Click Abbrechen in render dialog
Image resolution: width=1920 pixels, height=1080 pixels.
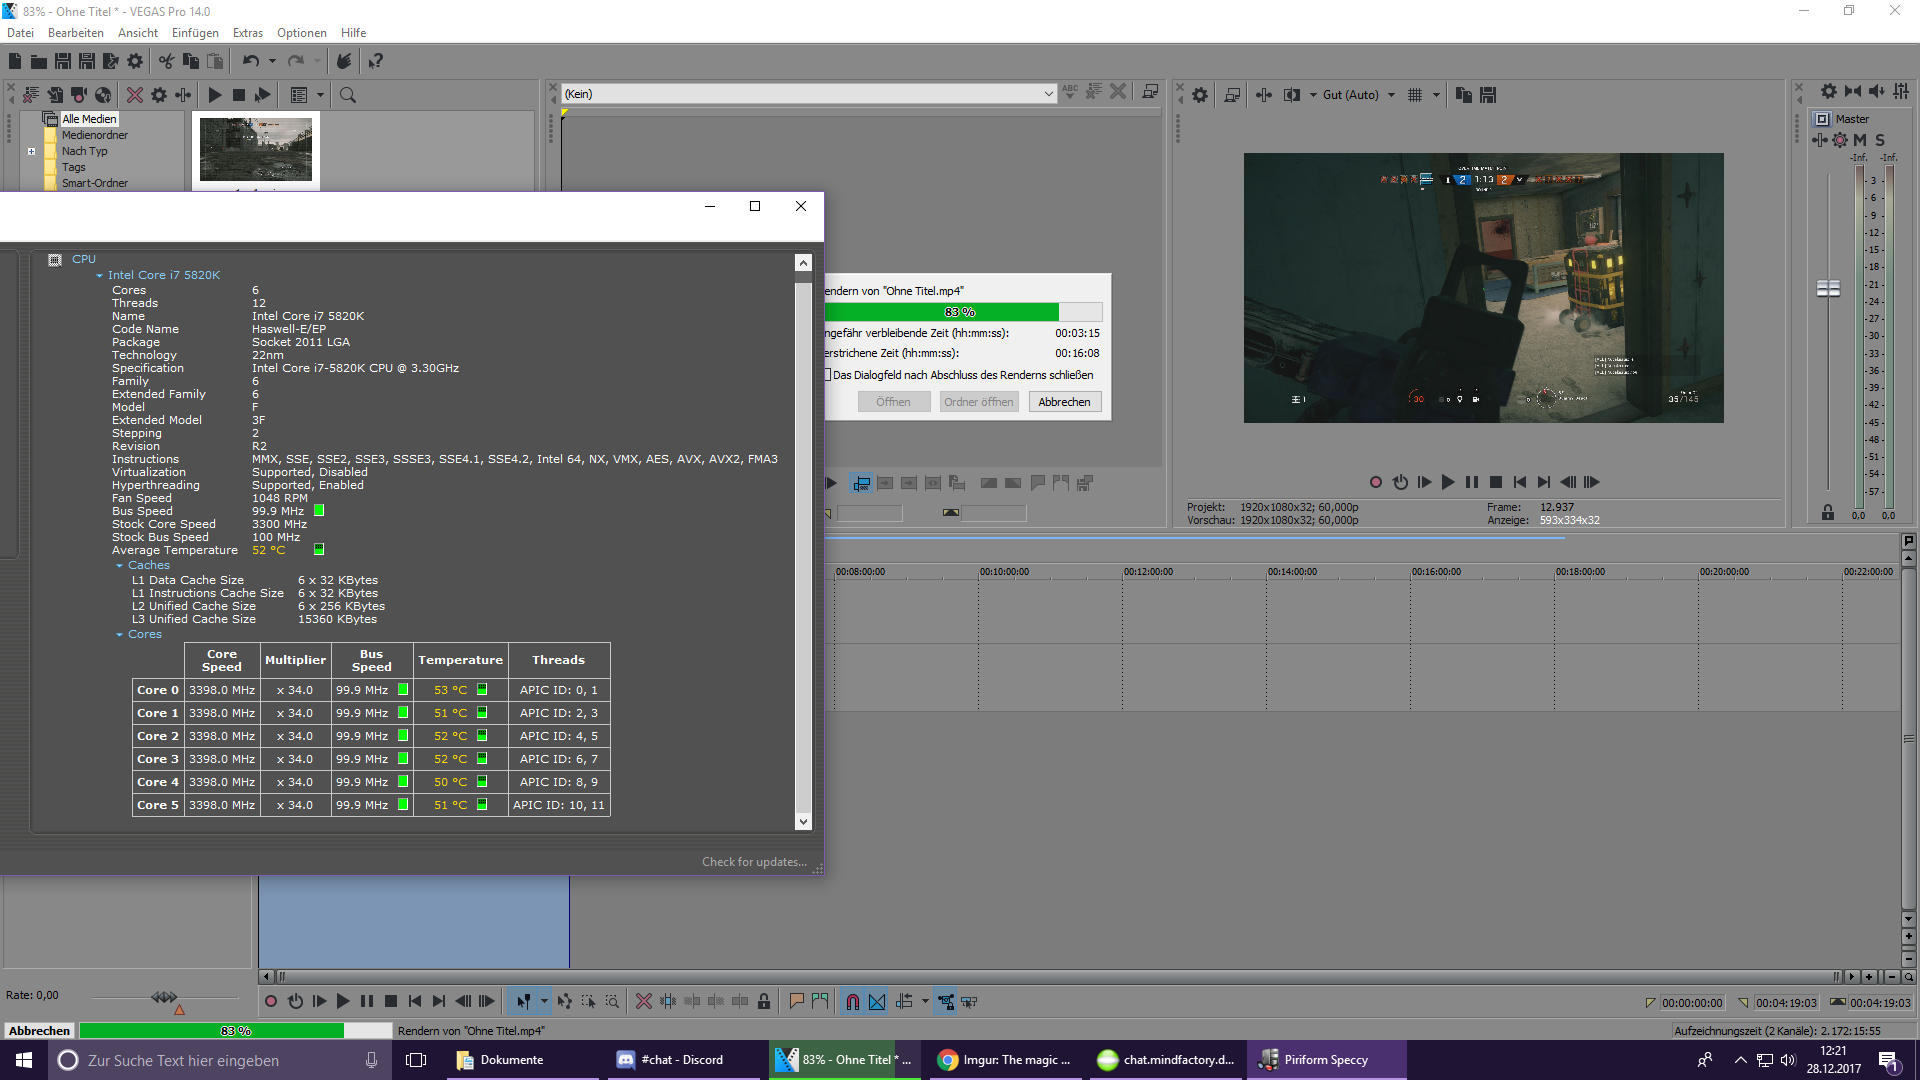(x=1064, y=402)
